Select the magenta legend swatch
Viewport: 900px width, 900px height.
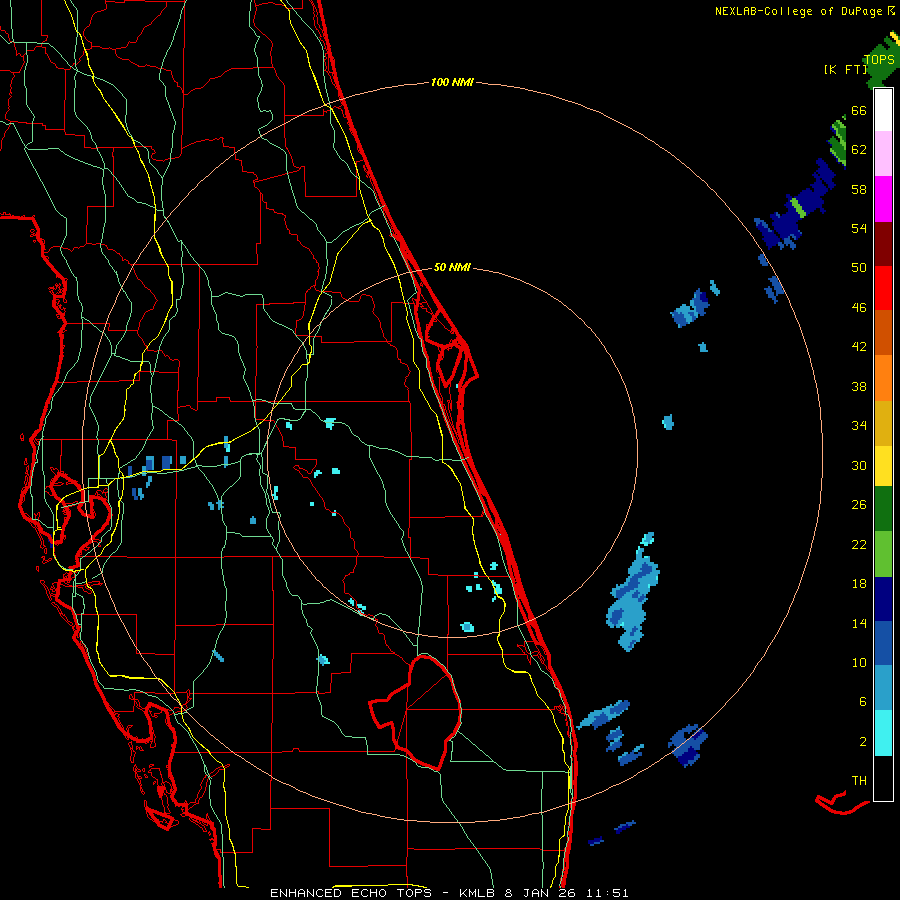click(x=883, y=199)
